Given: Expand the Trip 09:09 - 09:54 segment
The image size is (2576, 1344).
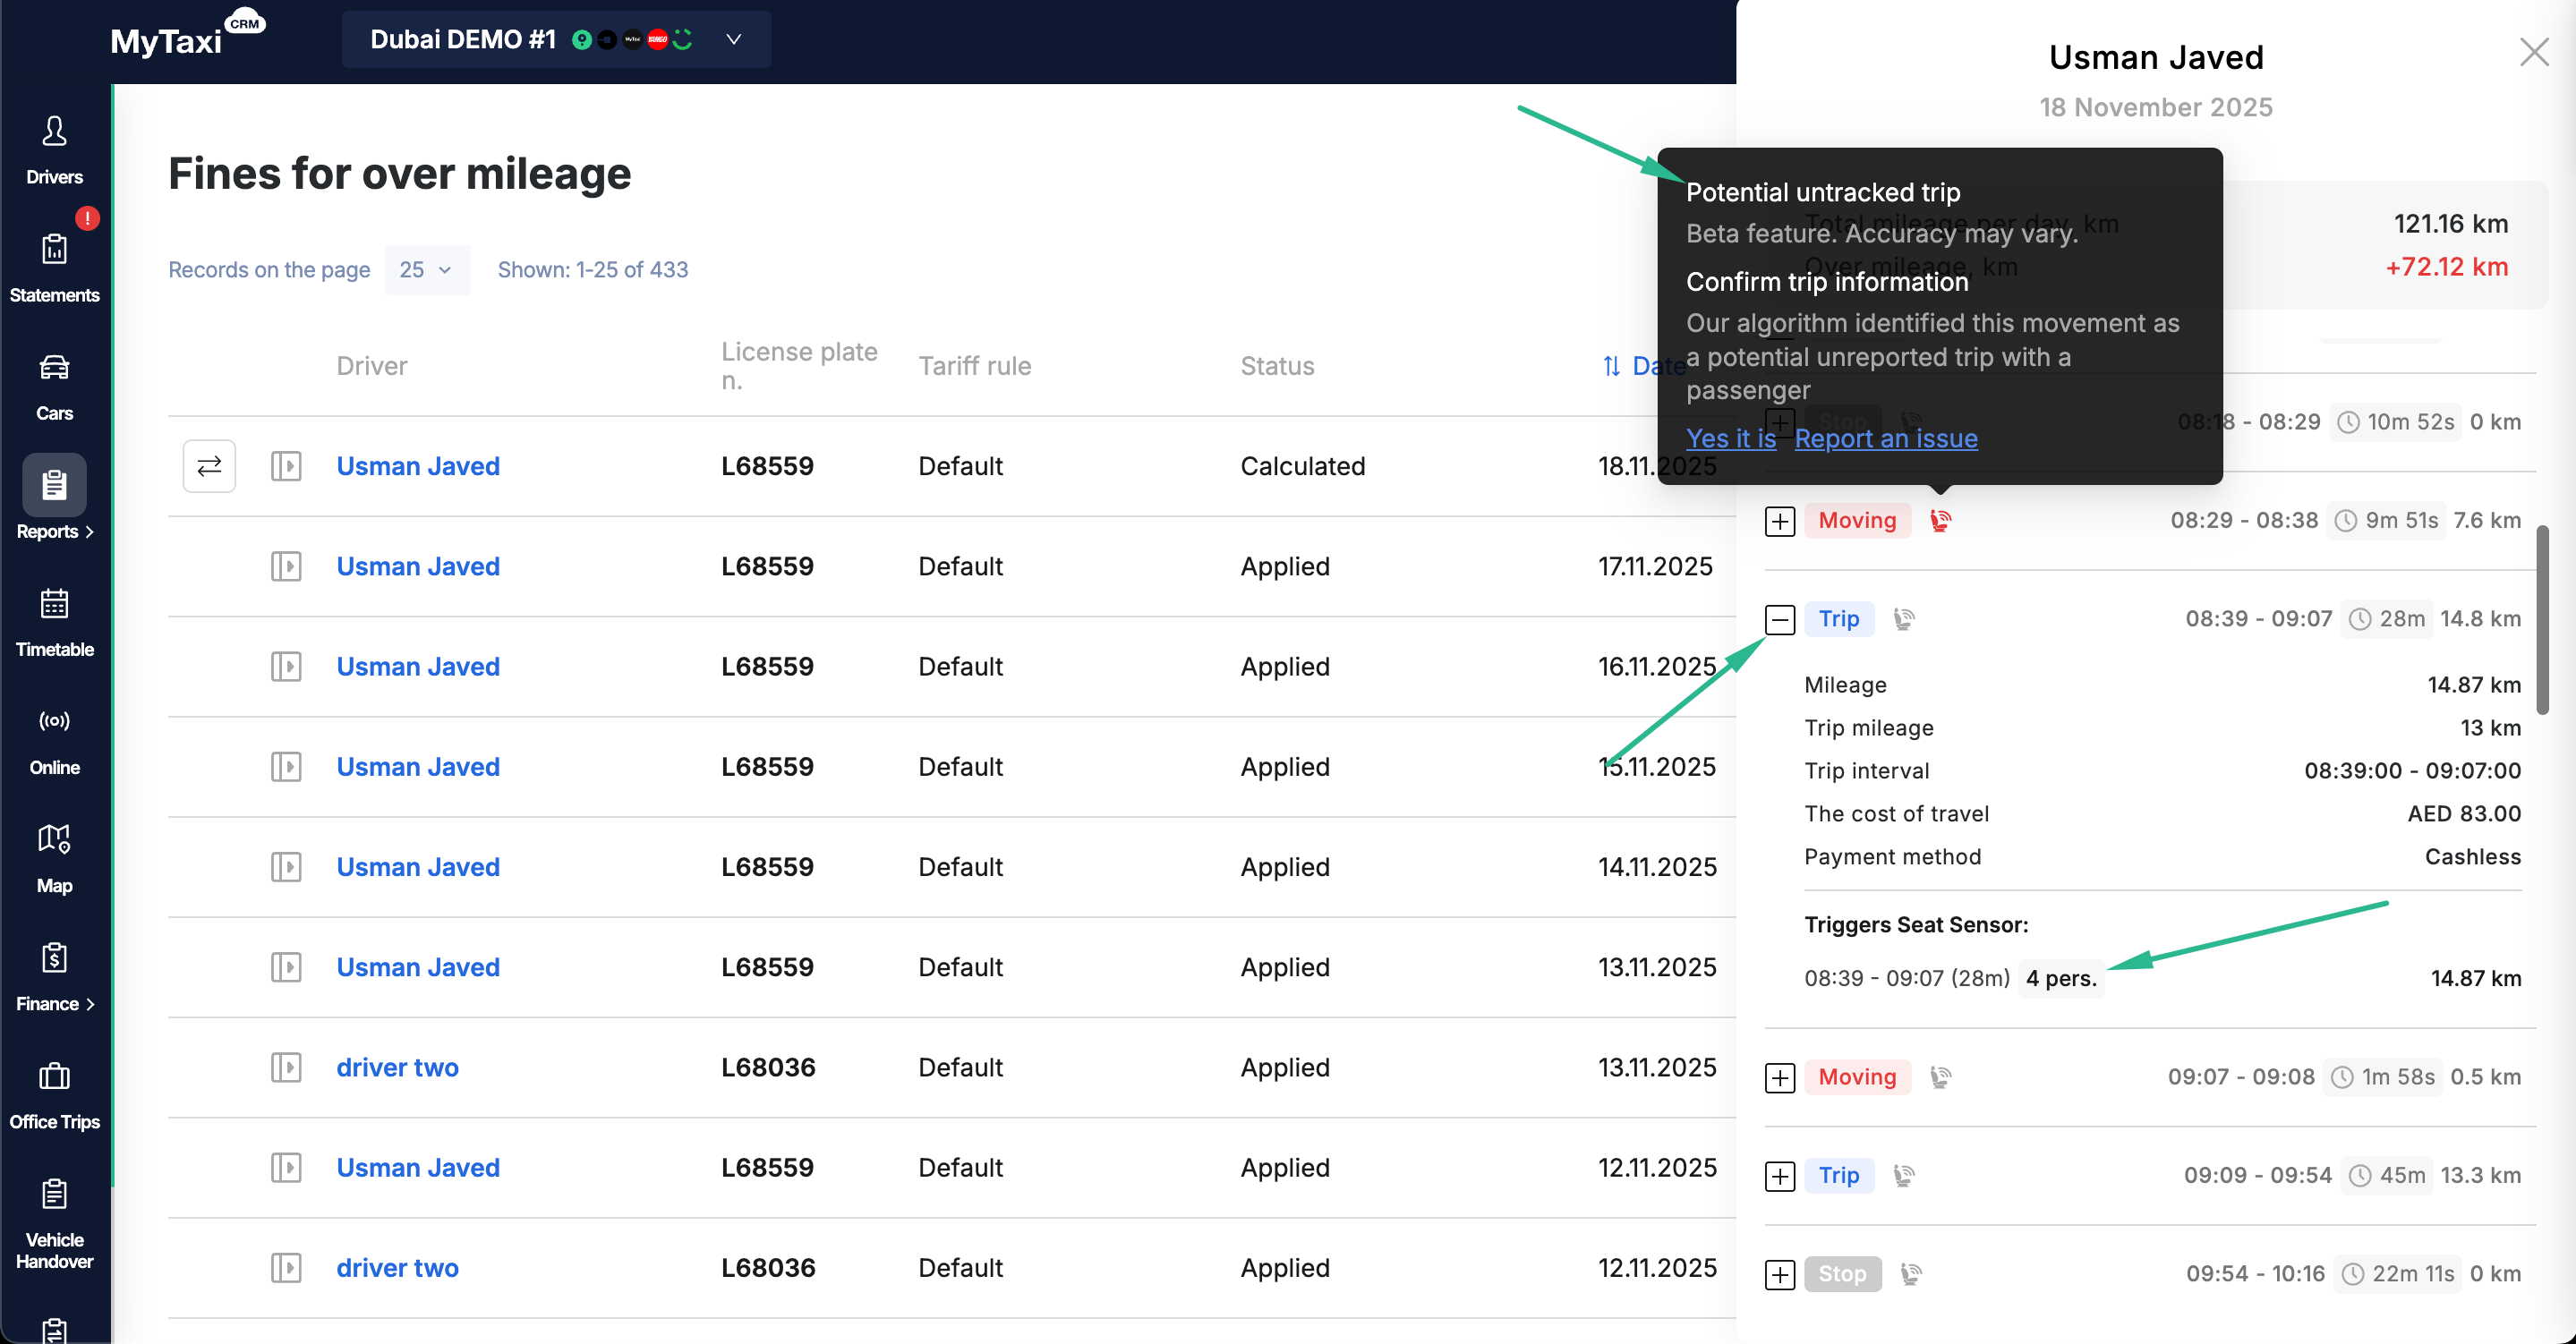Looking at the screenshot, I should (1780, 1176).
